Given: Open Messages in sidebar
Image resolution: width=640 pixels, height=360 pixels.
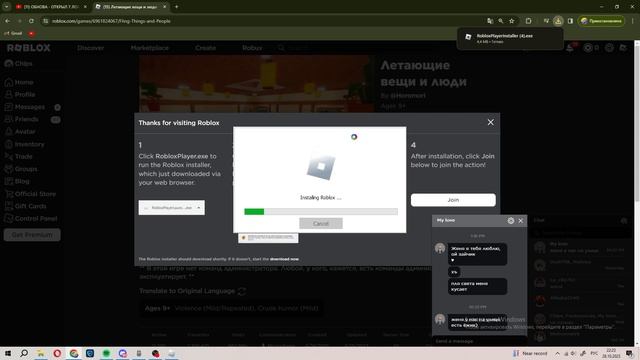Looking at the screenshot, I should click(x=25, y=107).
